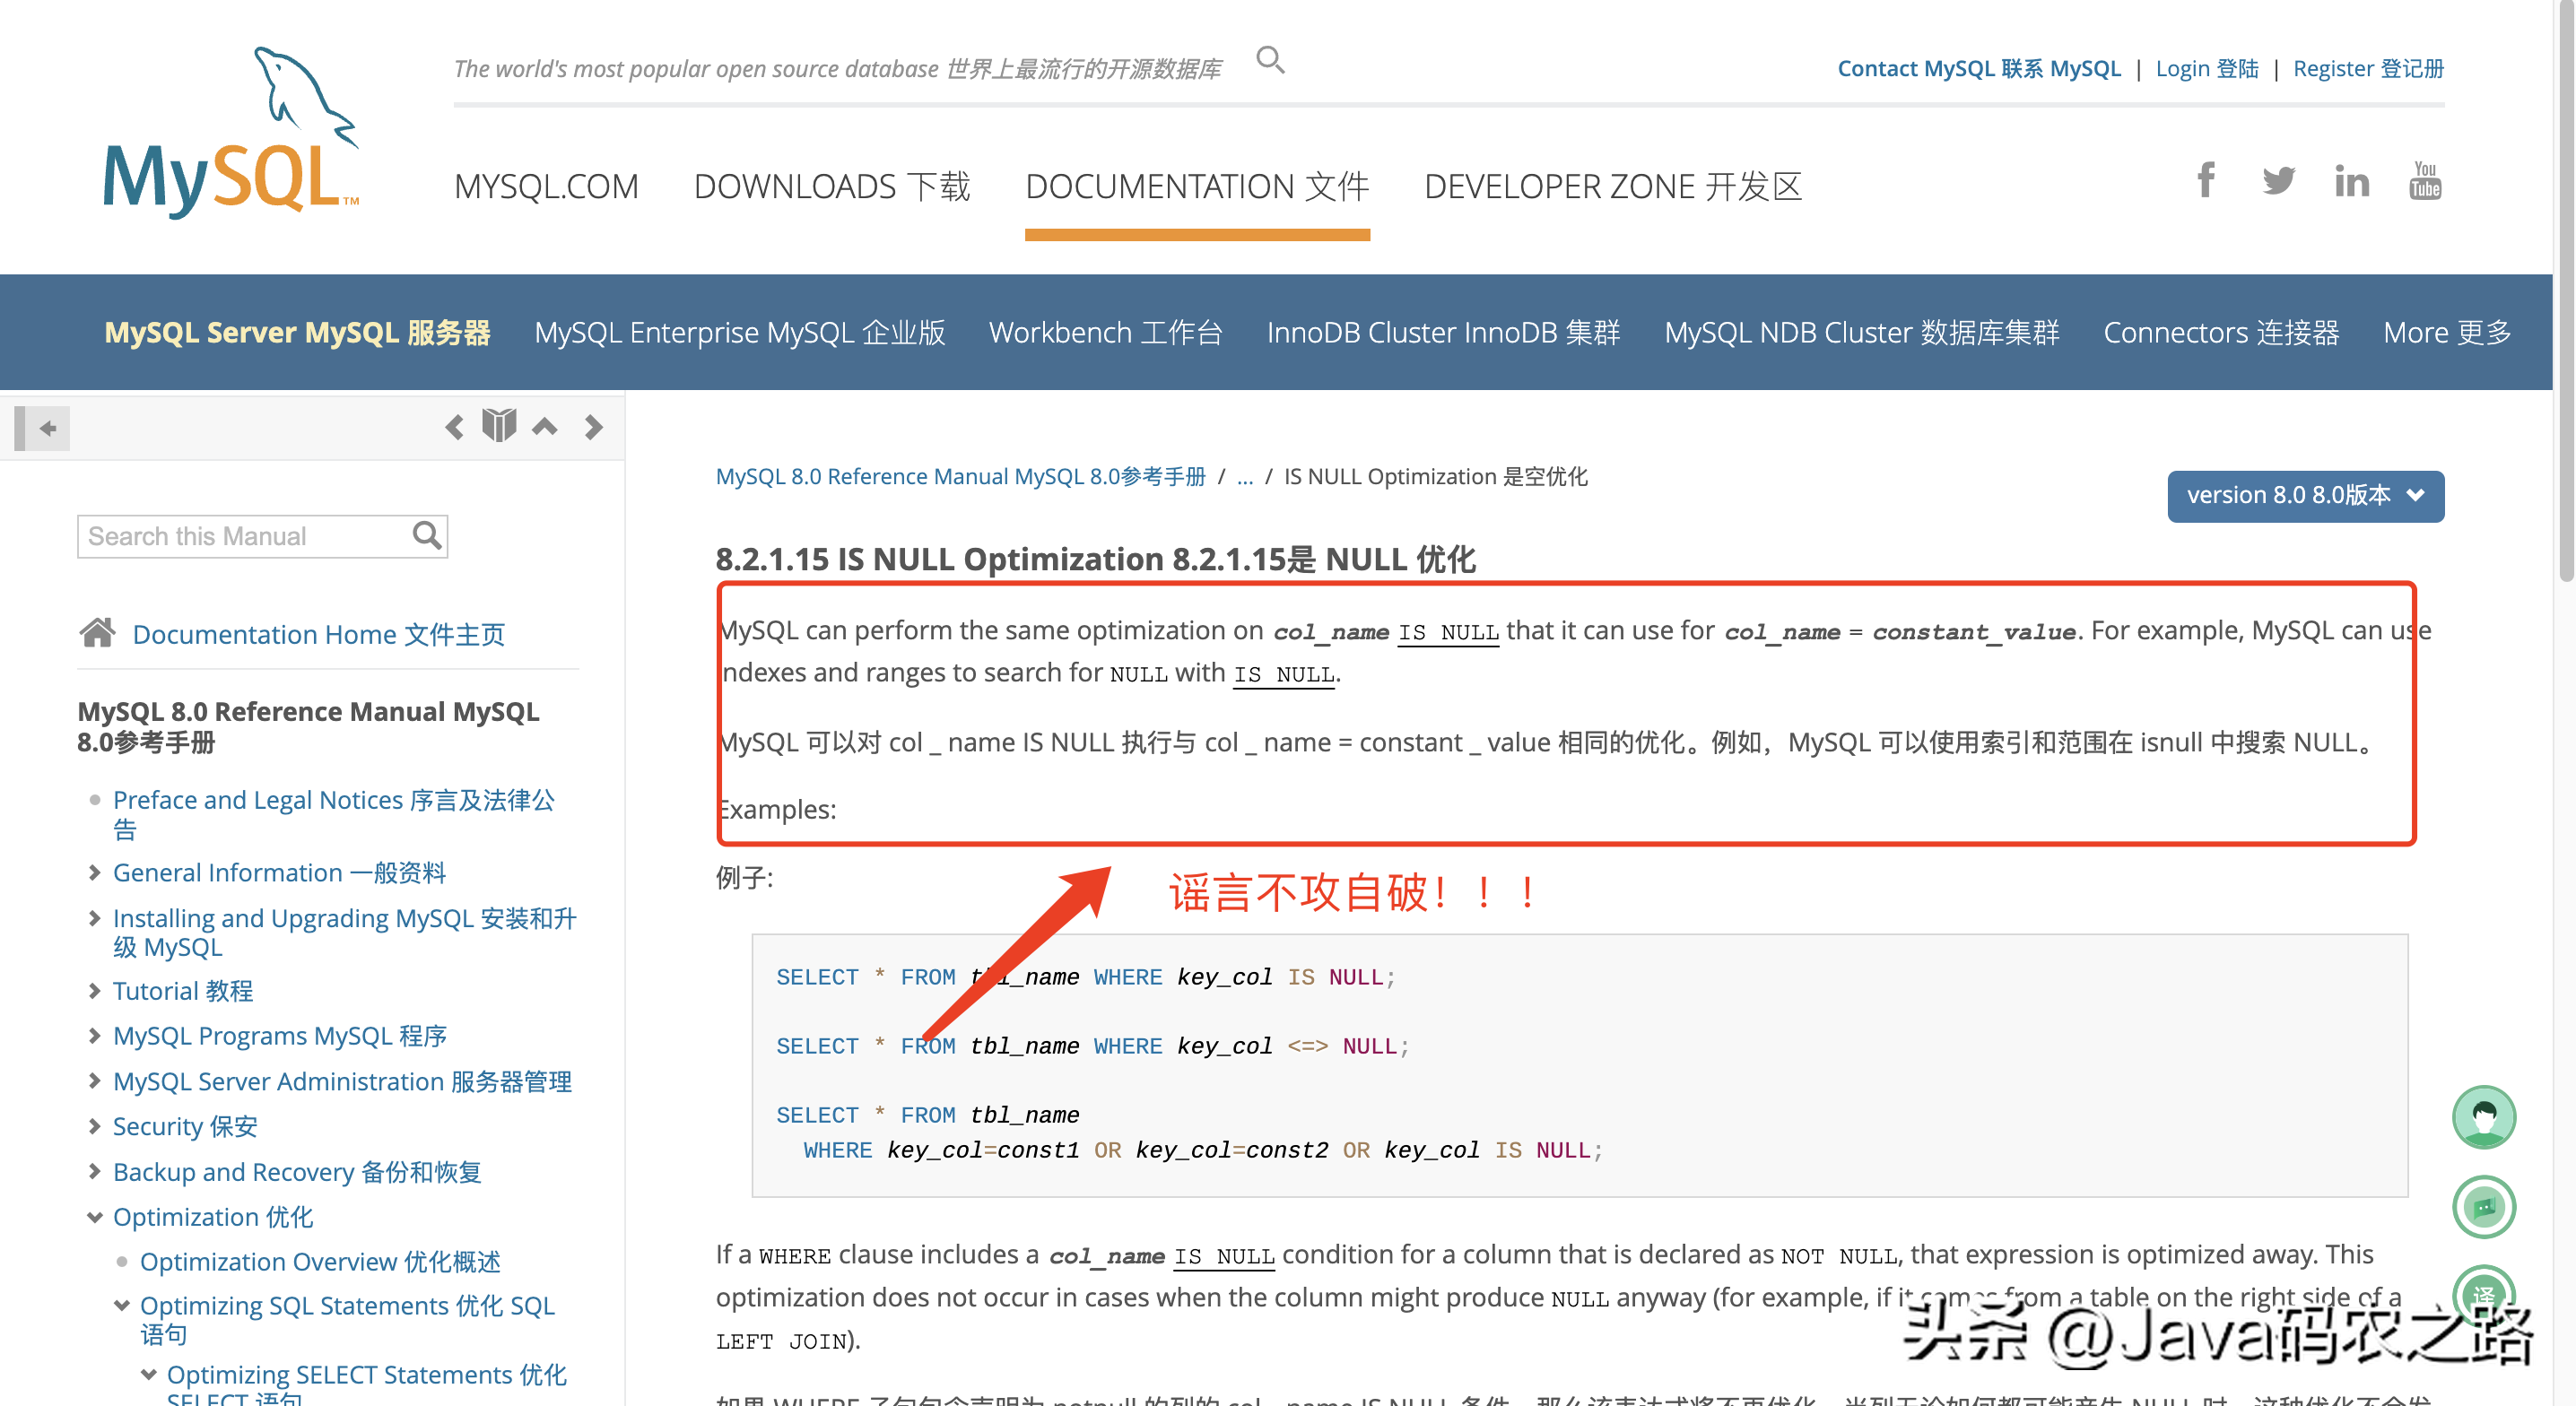Collapse the Optimization tree section

[94, 1217]
